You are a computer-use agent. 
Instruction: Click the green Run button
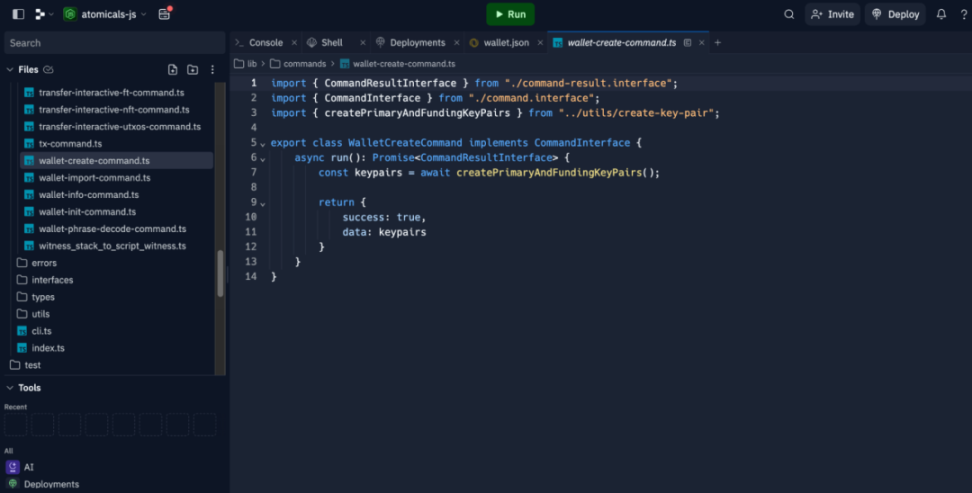(510, 14)
